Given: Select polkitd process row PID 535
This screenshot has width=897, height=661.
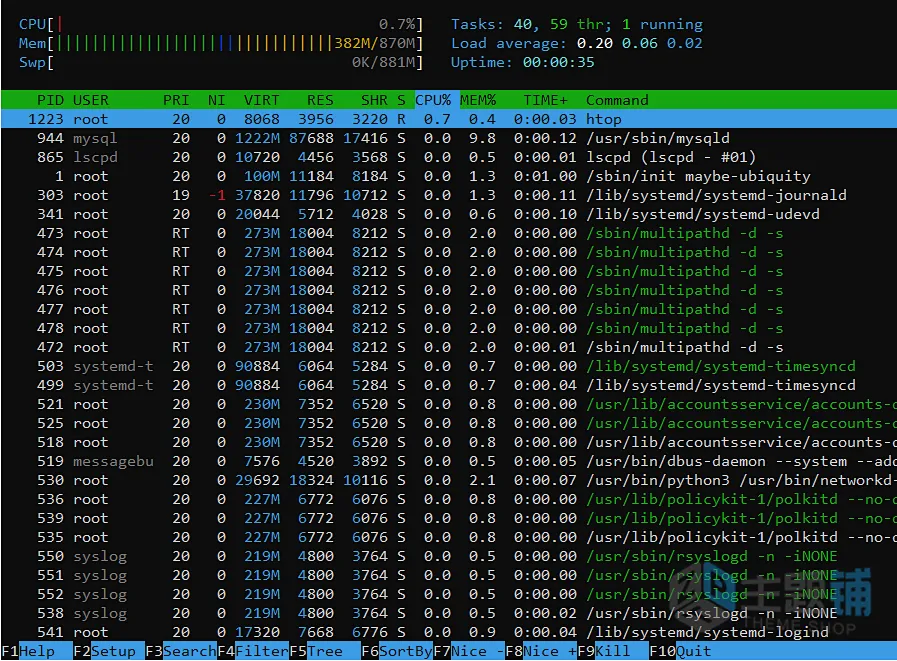Looking at the screenshot, I should (x=448, y=537).
